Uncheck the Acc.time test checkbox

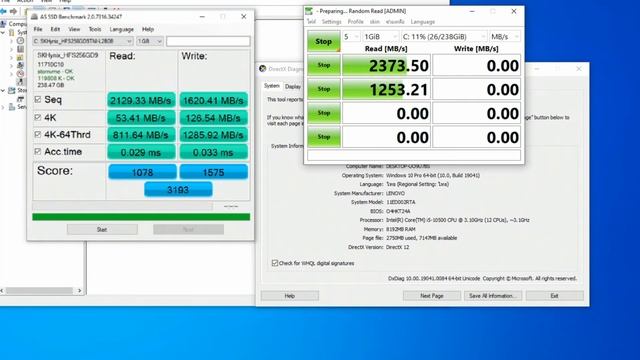pos(38,151)
